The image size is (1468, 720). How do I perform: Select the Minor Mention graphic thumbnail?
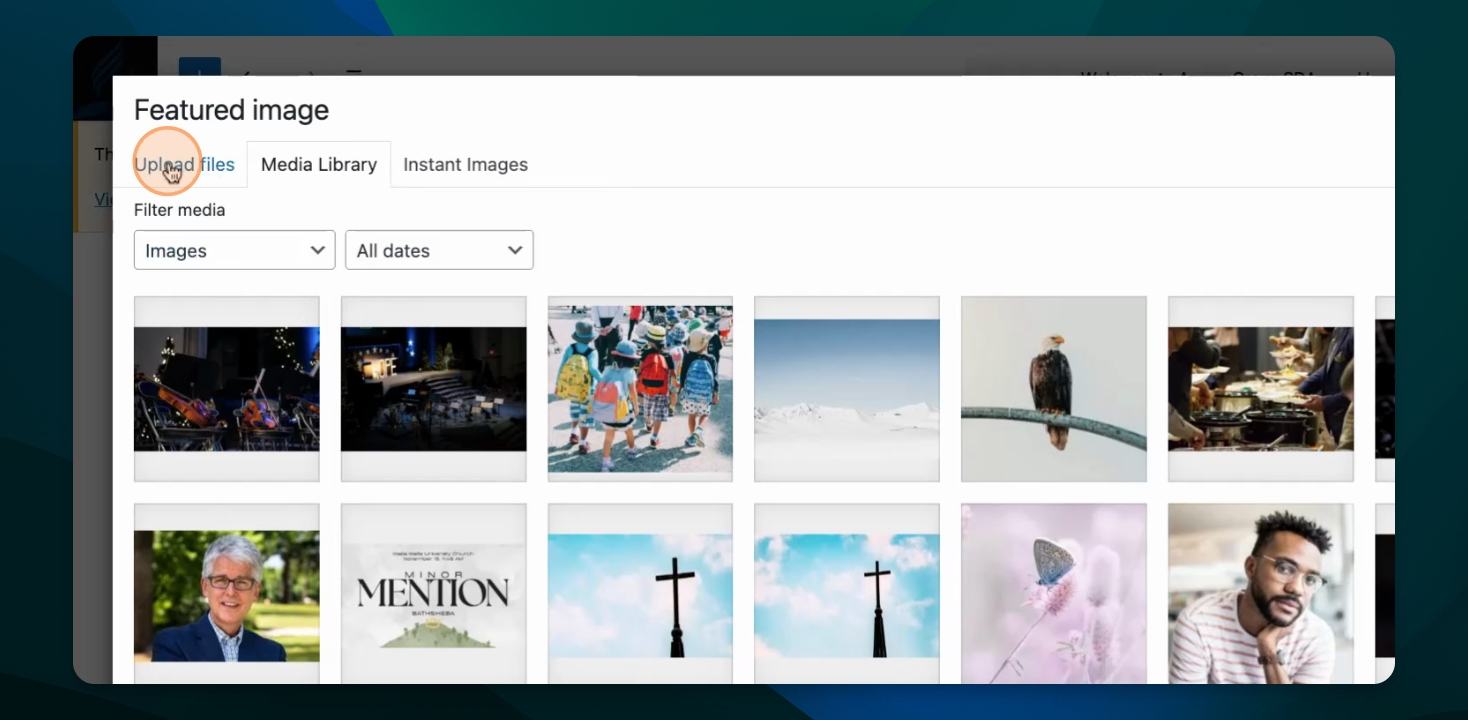pos(433,594)
